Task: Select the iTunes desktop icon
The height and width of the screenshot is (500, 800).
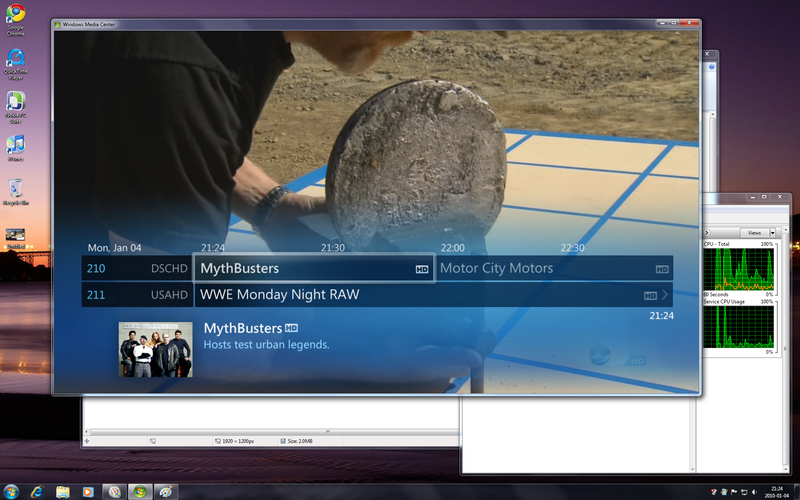Action: click(x=15, y=148)
